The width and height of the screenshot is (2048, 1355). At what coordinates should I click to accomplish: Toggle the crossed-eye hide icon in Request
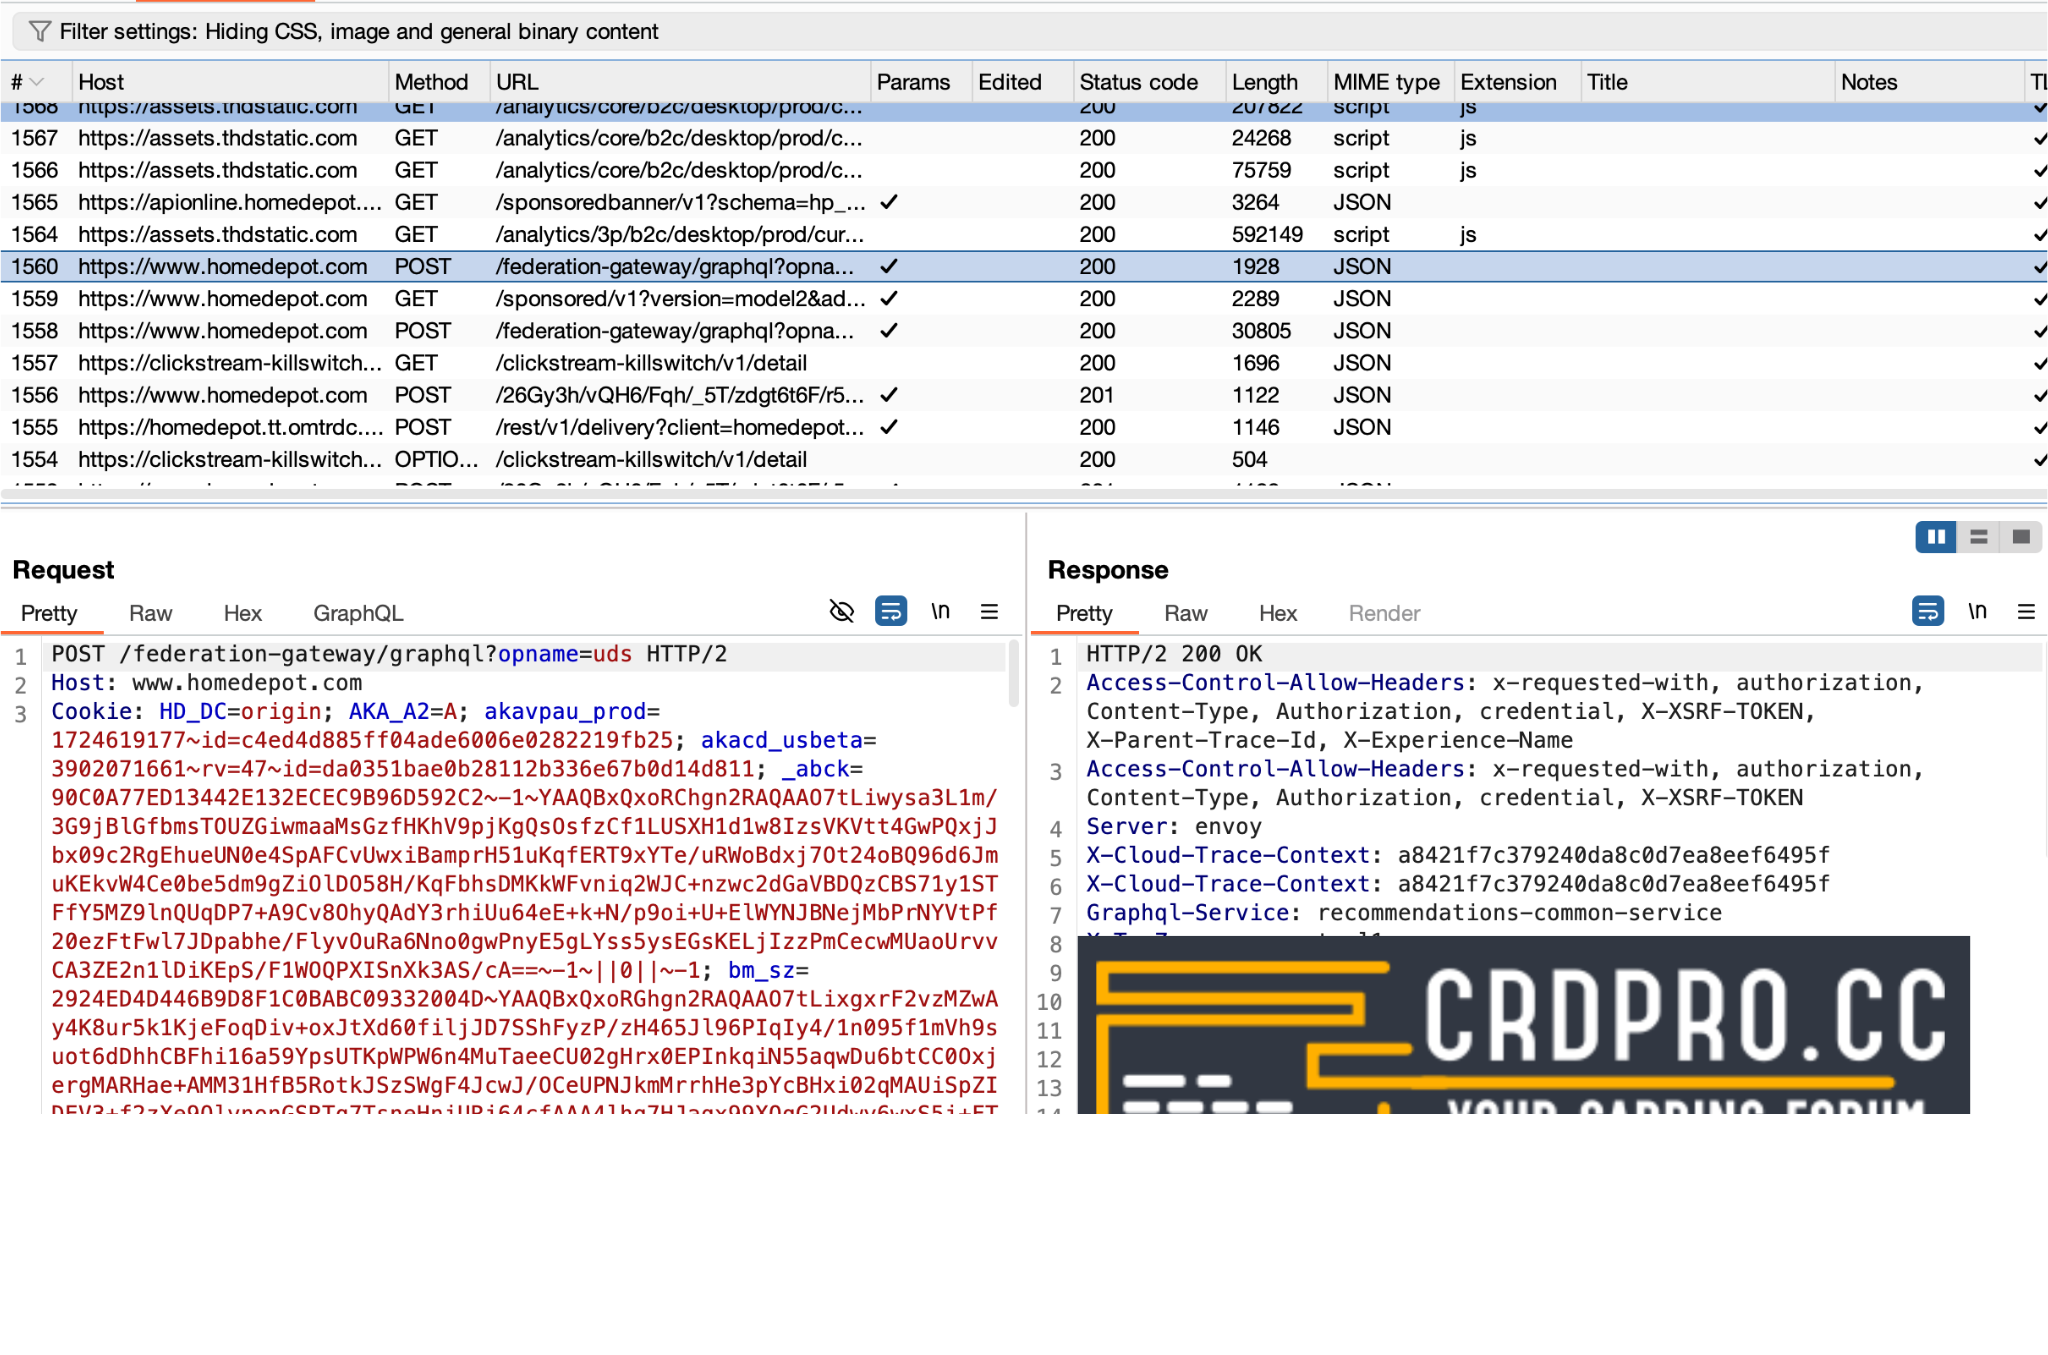pos(842,611)
